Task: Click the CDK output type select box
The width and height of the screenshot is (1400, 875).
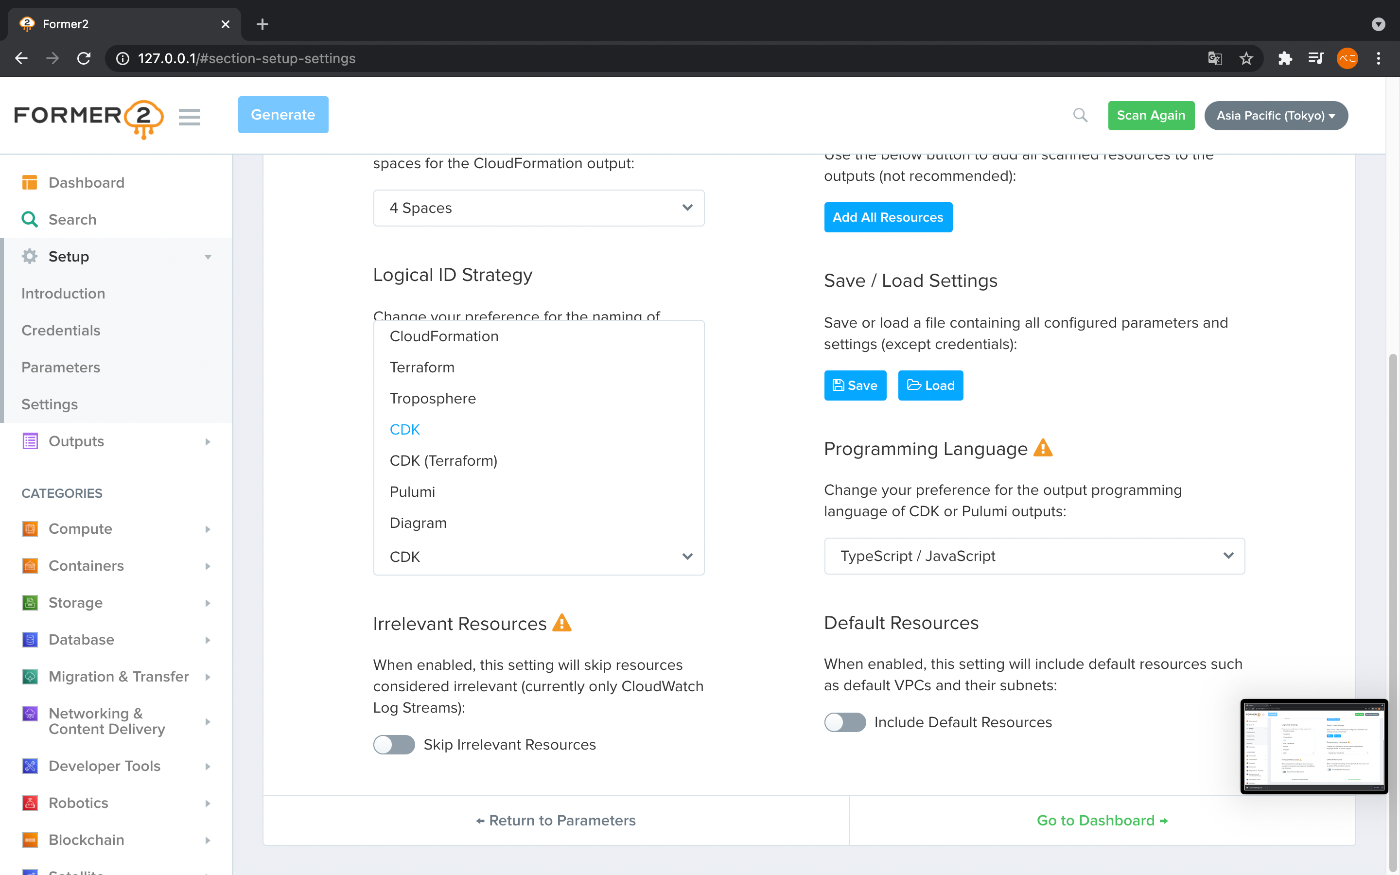Action: [539, 557]
